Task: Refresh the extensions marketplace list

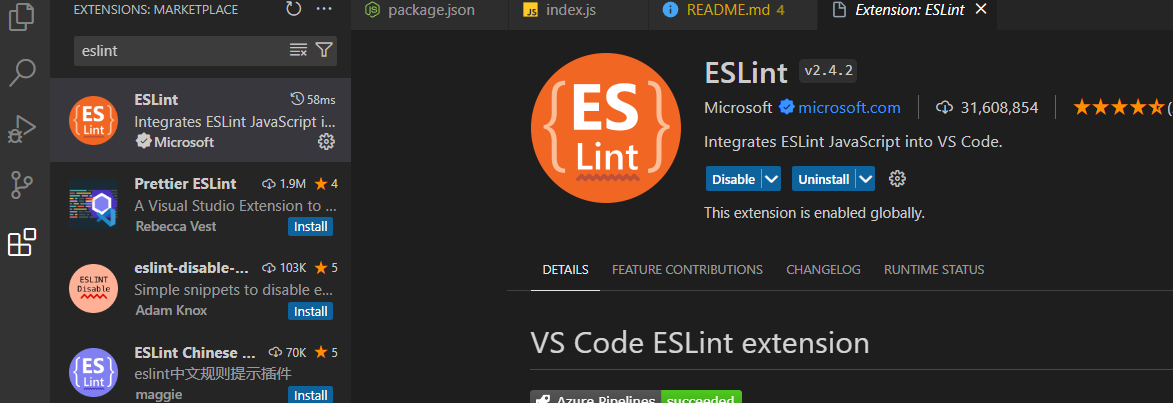Action: pyautogui.click(x=294, y=9)
